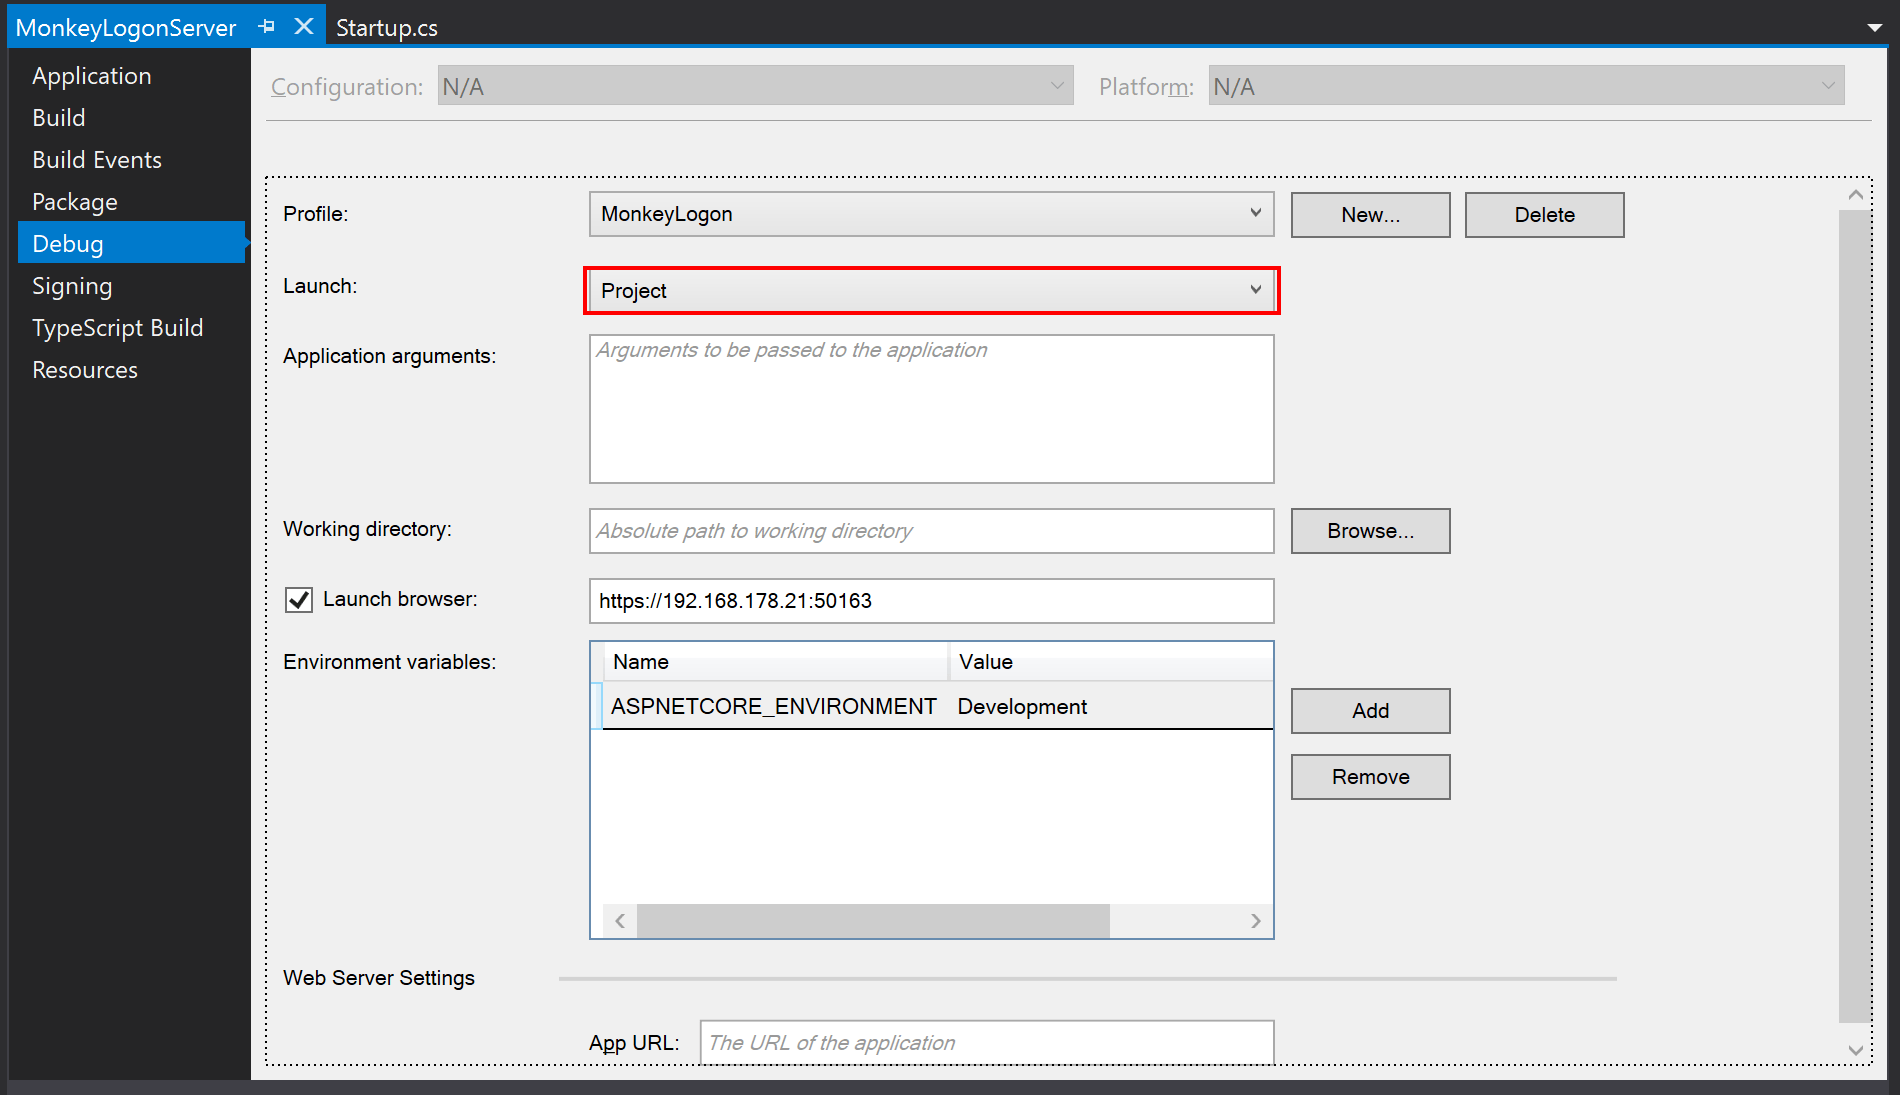Open the tab list overflow arrow
This screenshot has width=1900, height=1095.
[1874, 28]
